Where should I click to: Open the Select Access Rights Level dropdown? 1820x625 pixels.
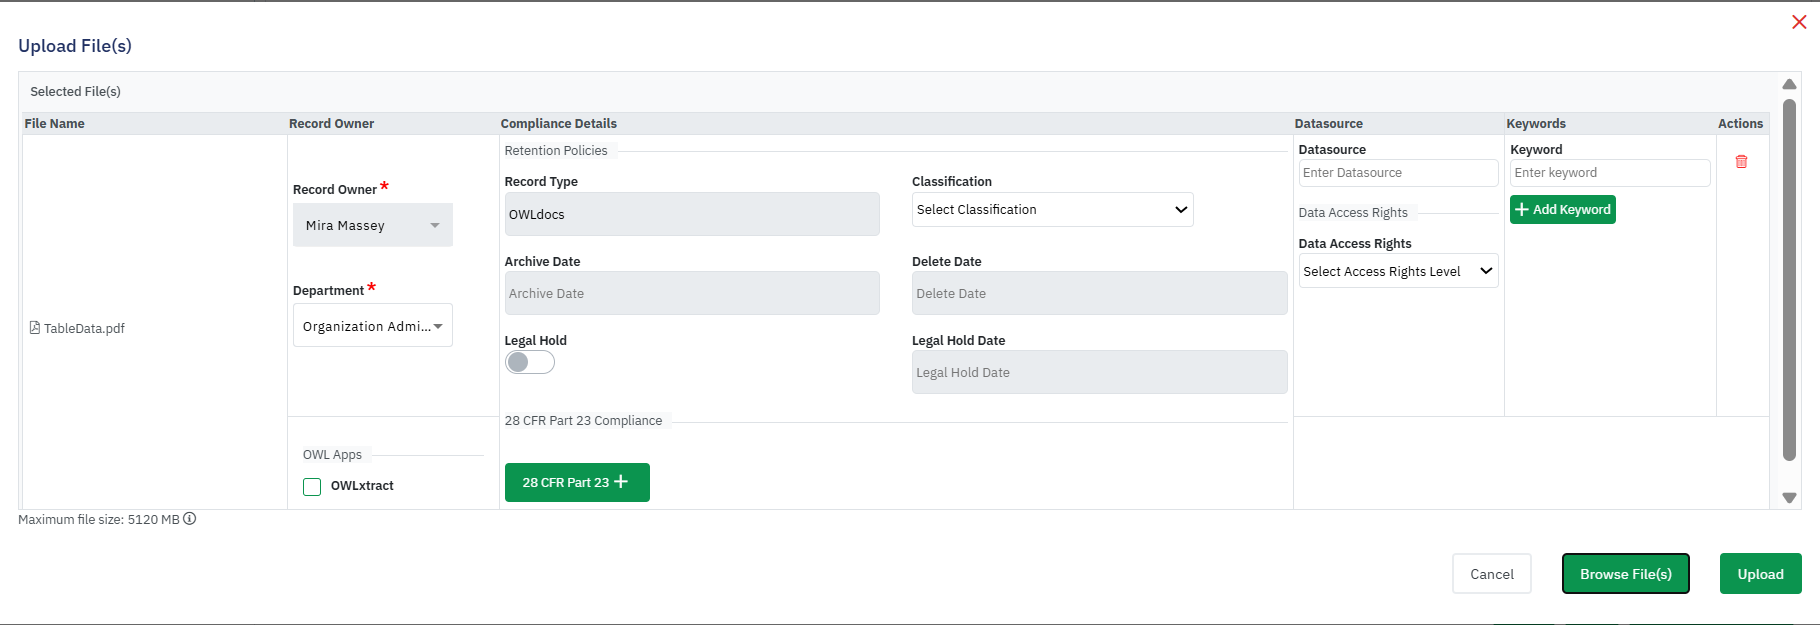tap(1398, 271)
